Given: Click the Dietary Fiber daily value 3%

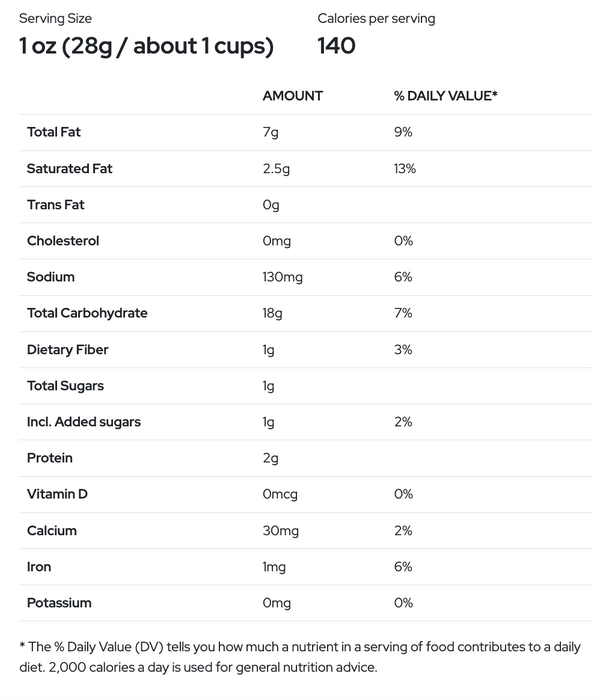Looking at the screenshot, I should [x=403, y=350].
